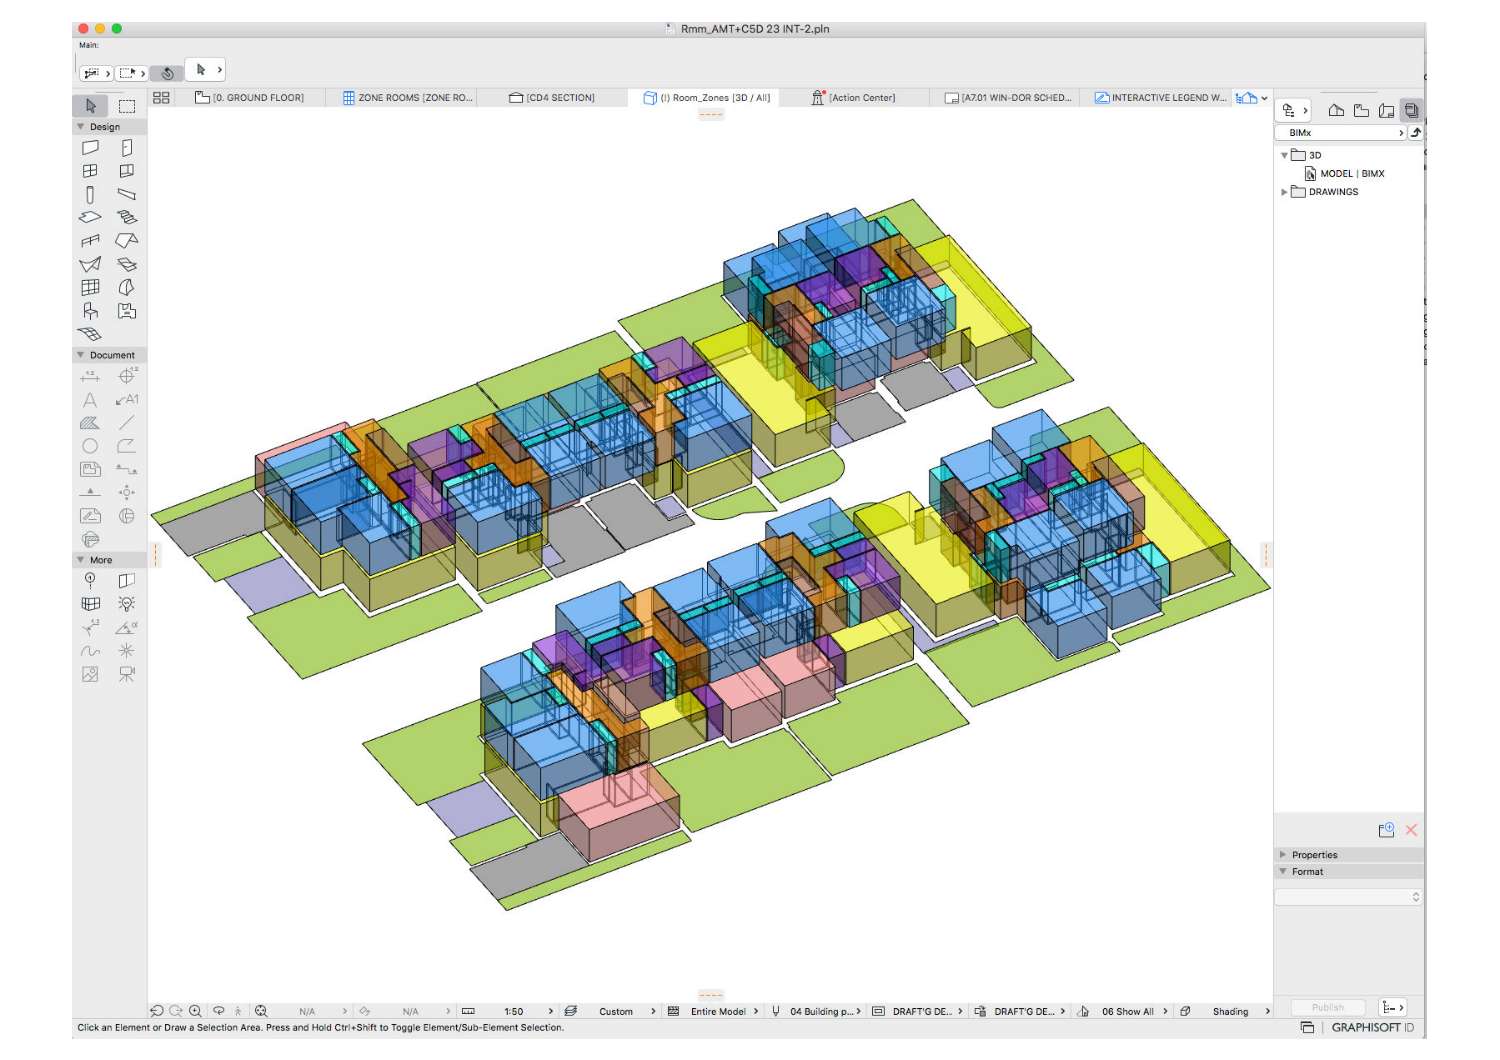This screenshot has height=1060, width=1500.
Task: Choose the Linear Dimension tool
Action: (90, 377)
